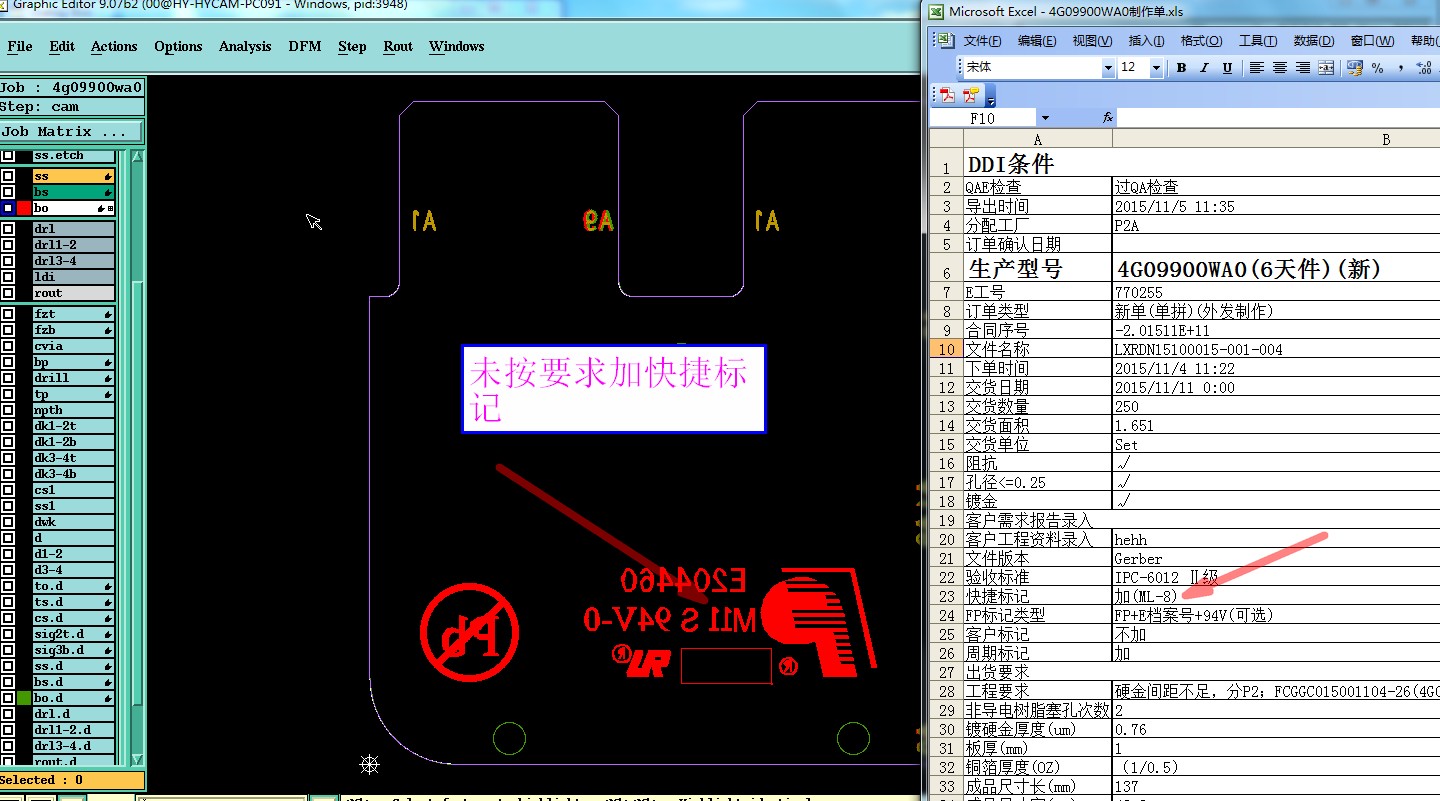
Task: Click cell containing 2015/11/5 11:35
Action: click(1276, 206)
